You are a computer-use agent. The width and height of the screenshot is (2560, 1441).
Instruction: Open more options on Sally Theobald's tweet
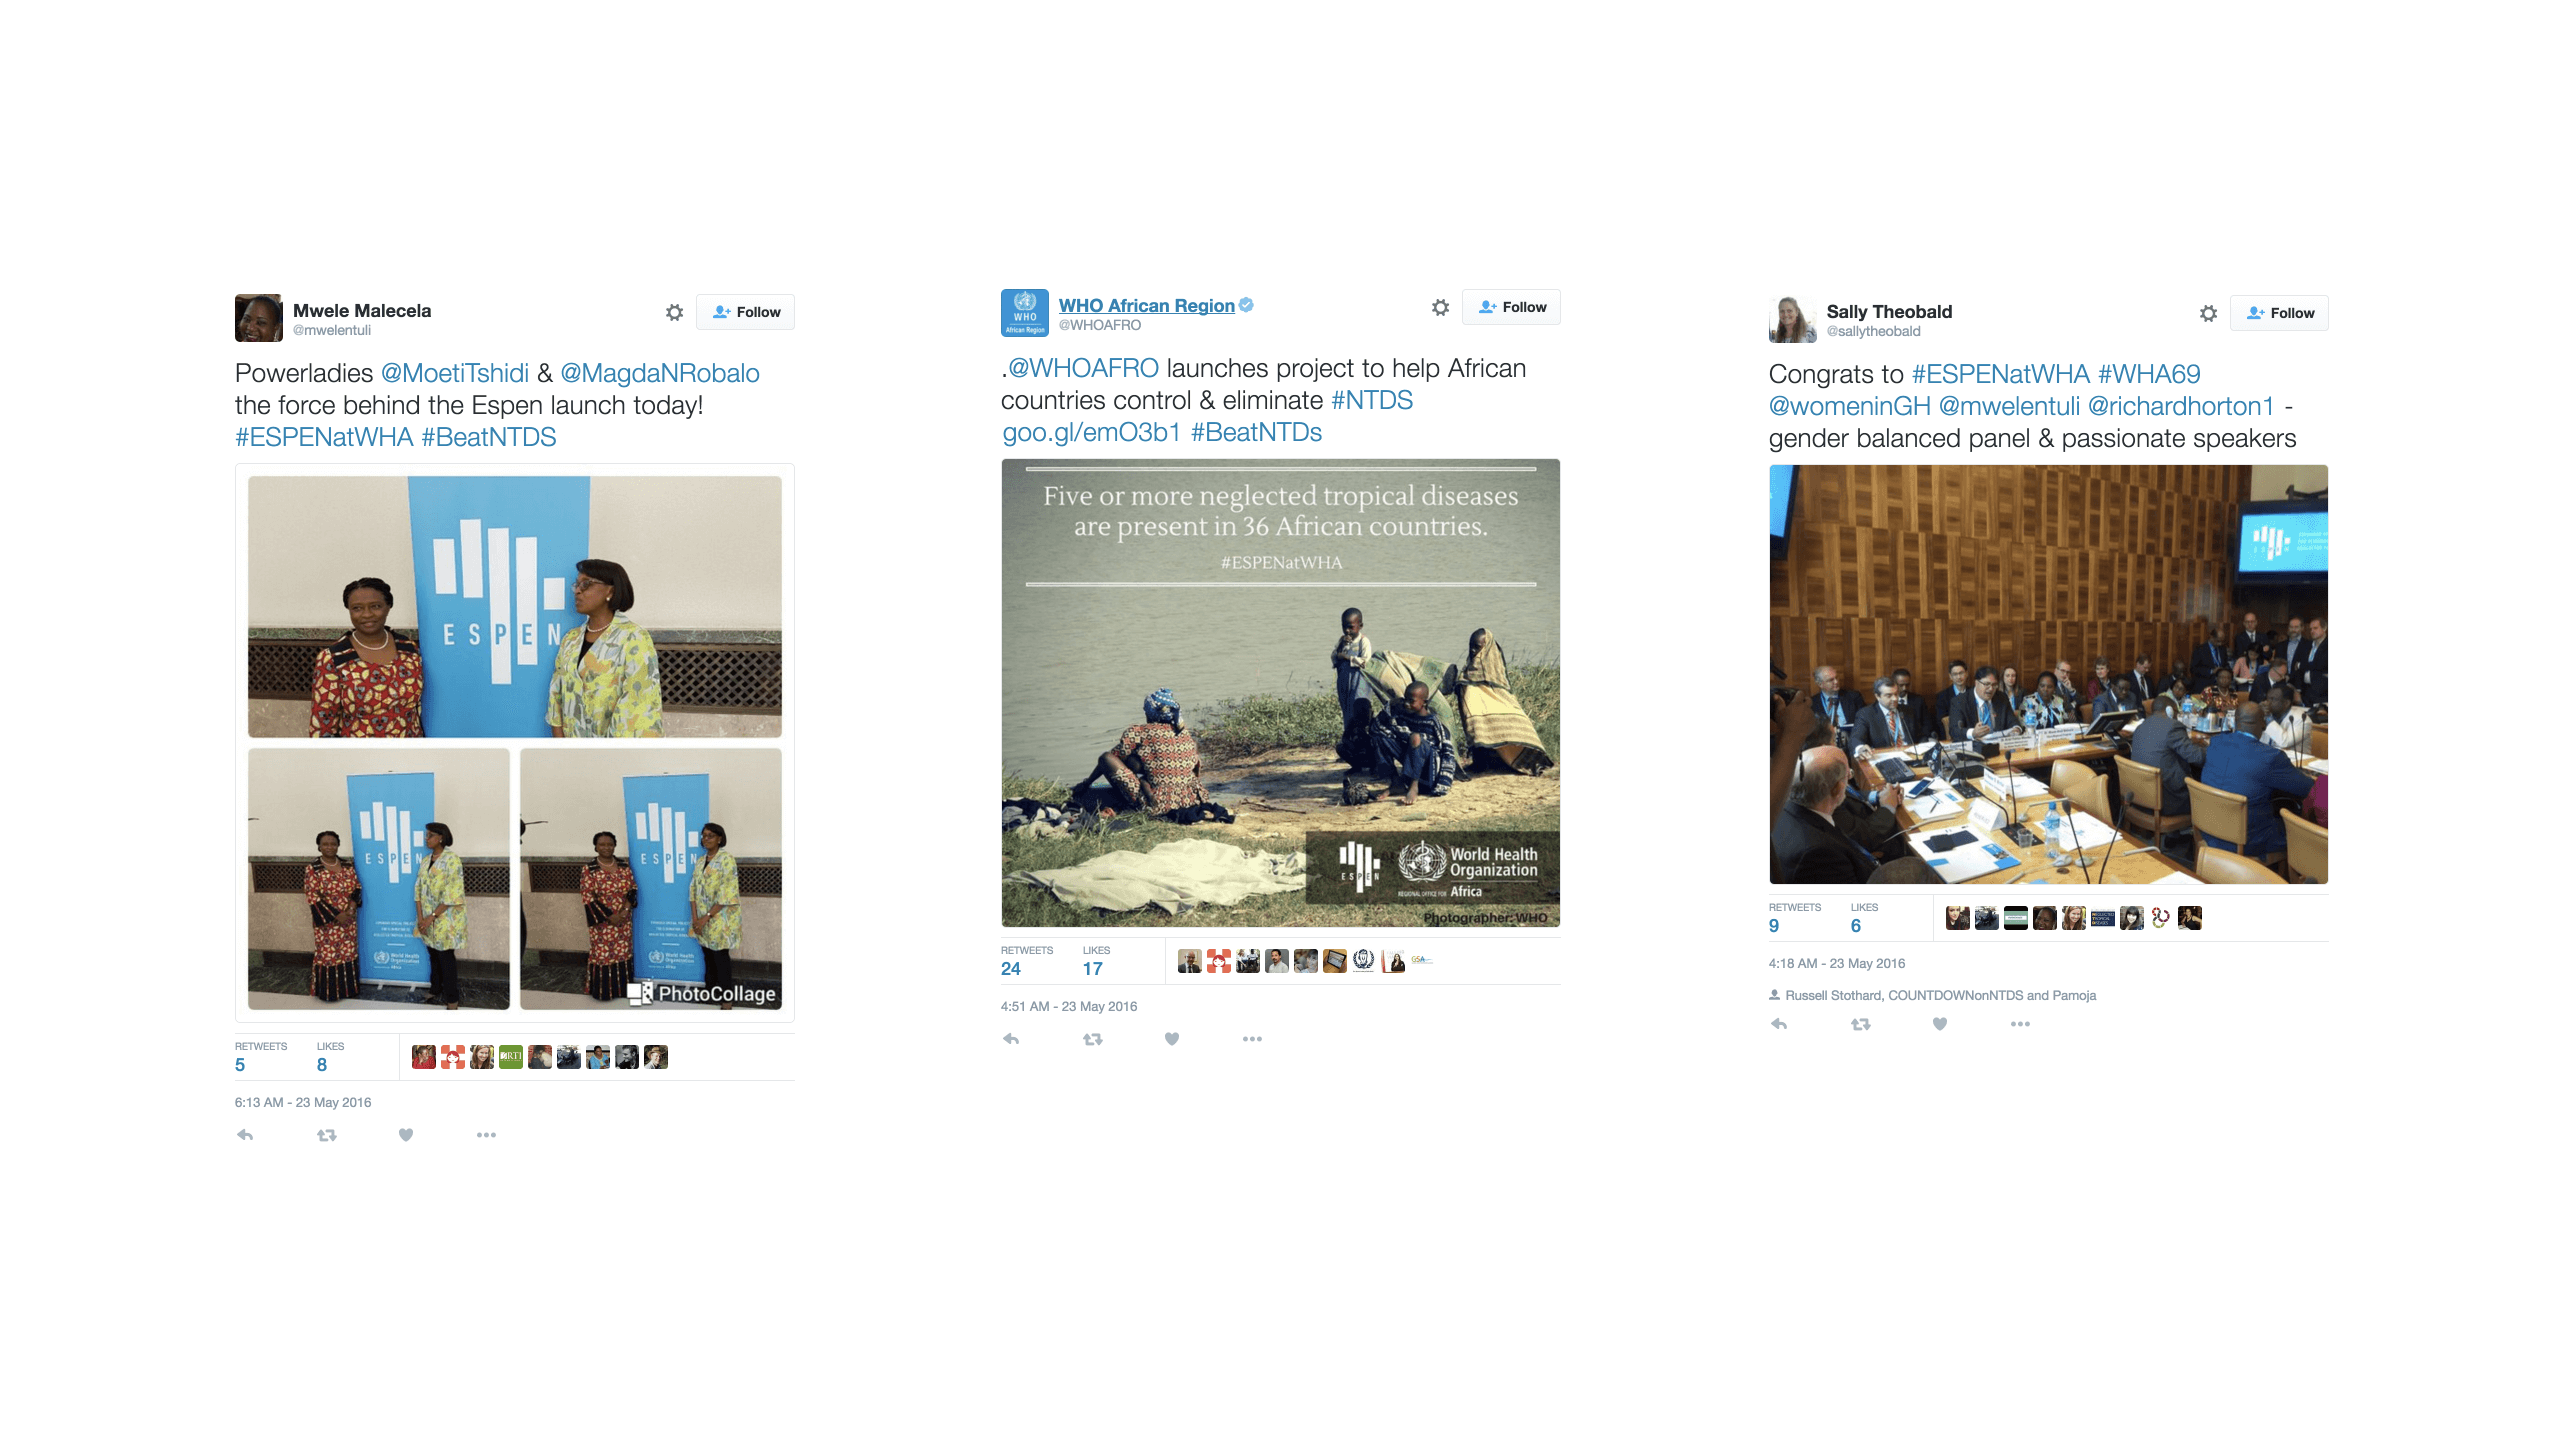point(2020,1023)
